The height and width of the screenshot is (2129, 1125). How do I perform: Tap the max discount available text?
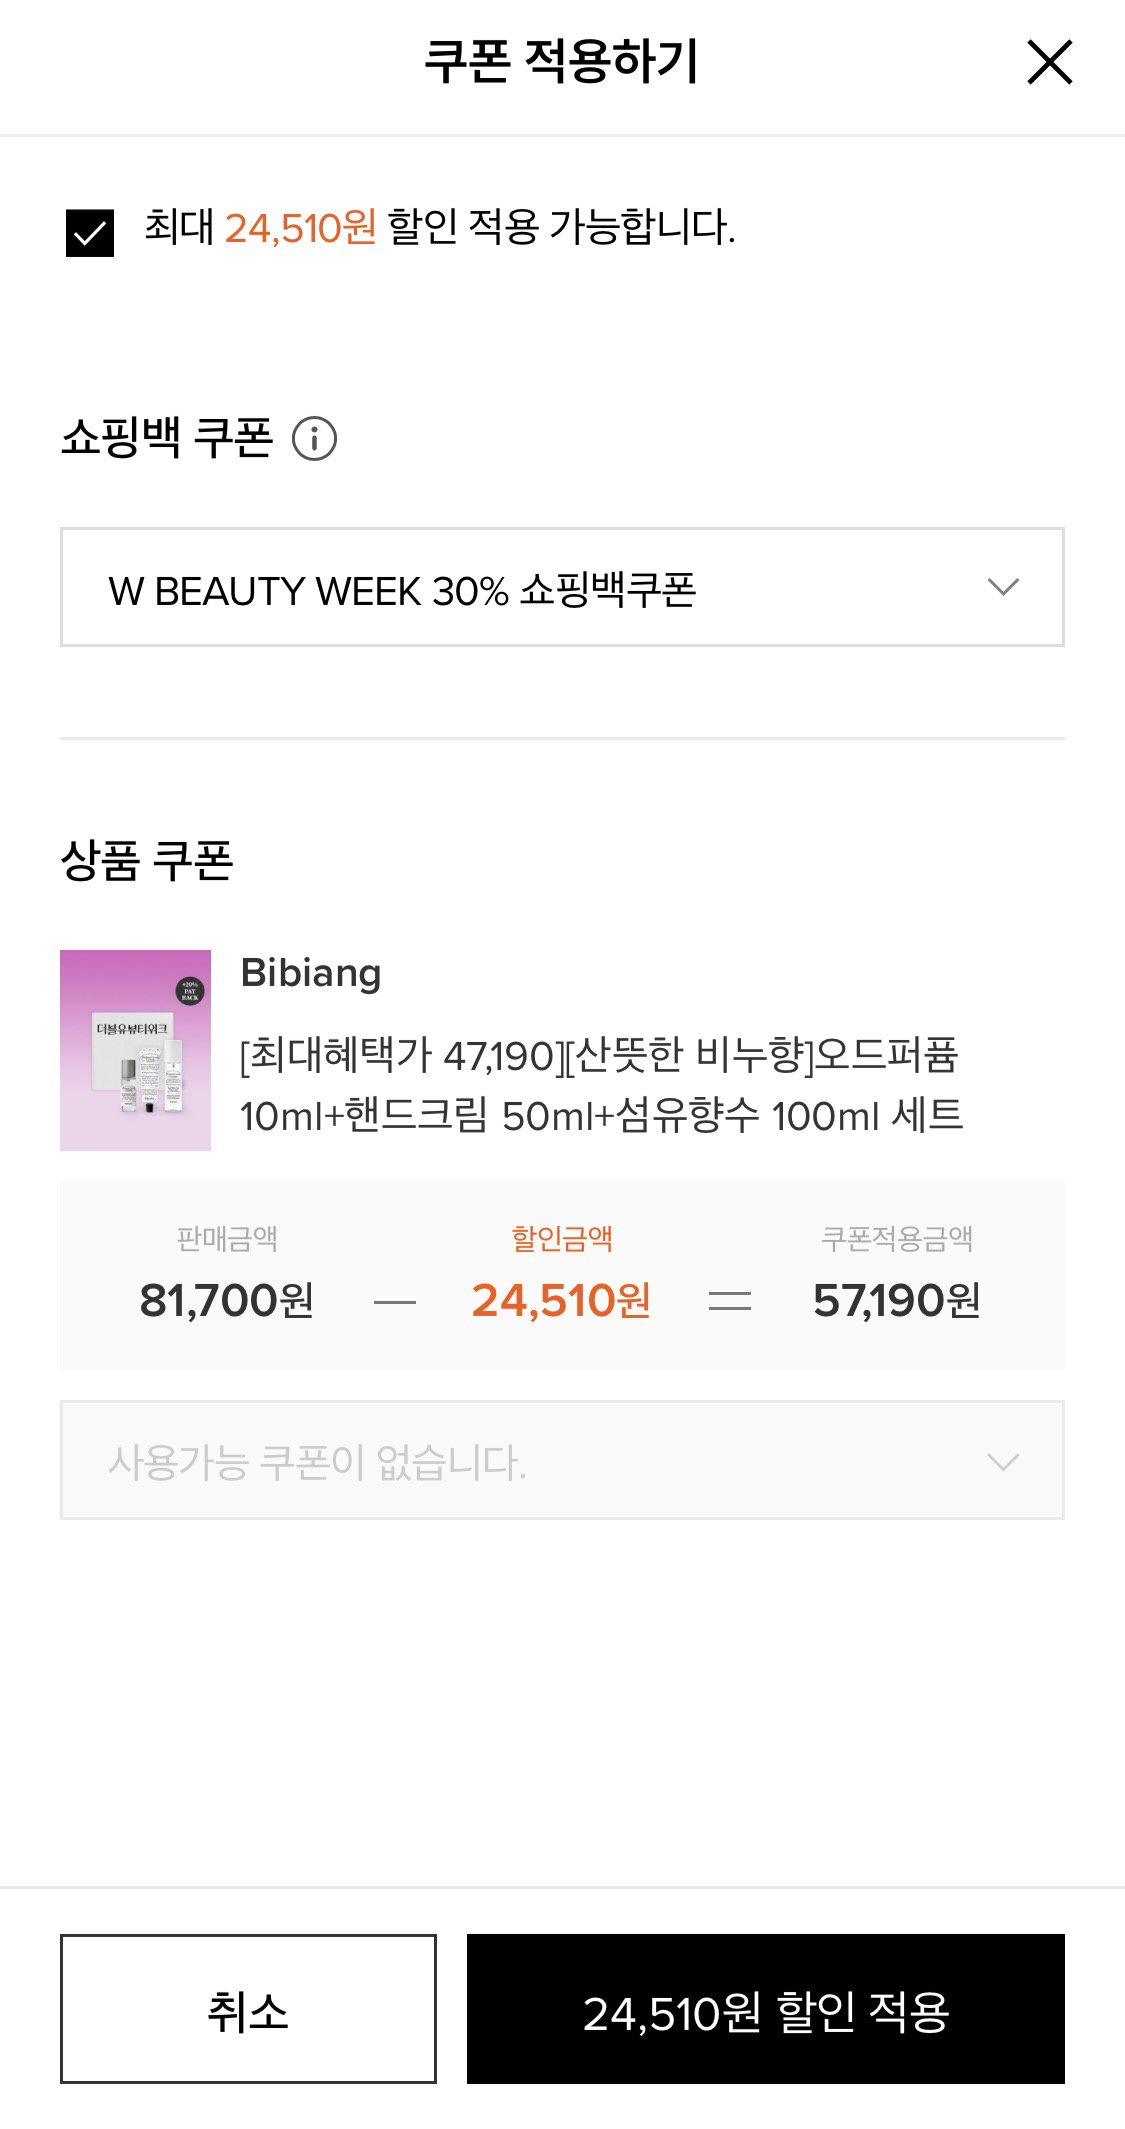pyautogui.click(x=440, y=228)
